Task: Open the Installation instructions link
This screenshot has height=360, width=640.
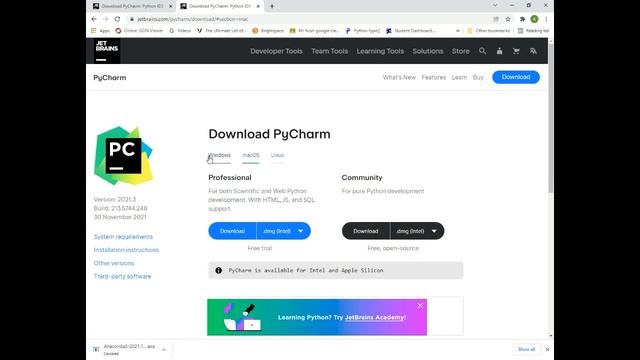Action: [x=126, y=250]
